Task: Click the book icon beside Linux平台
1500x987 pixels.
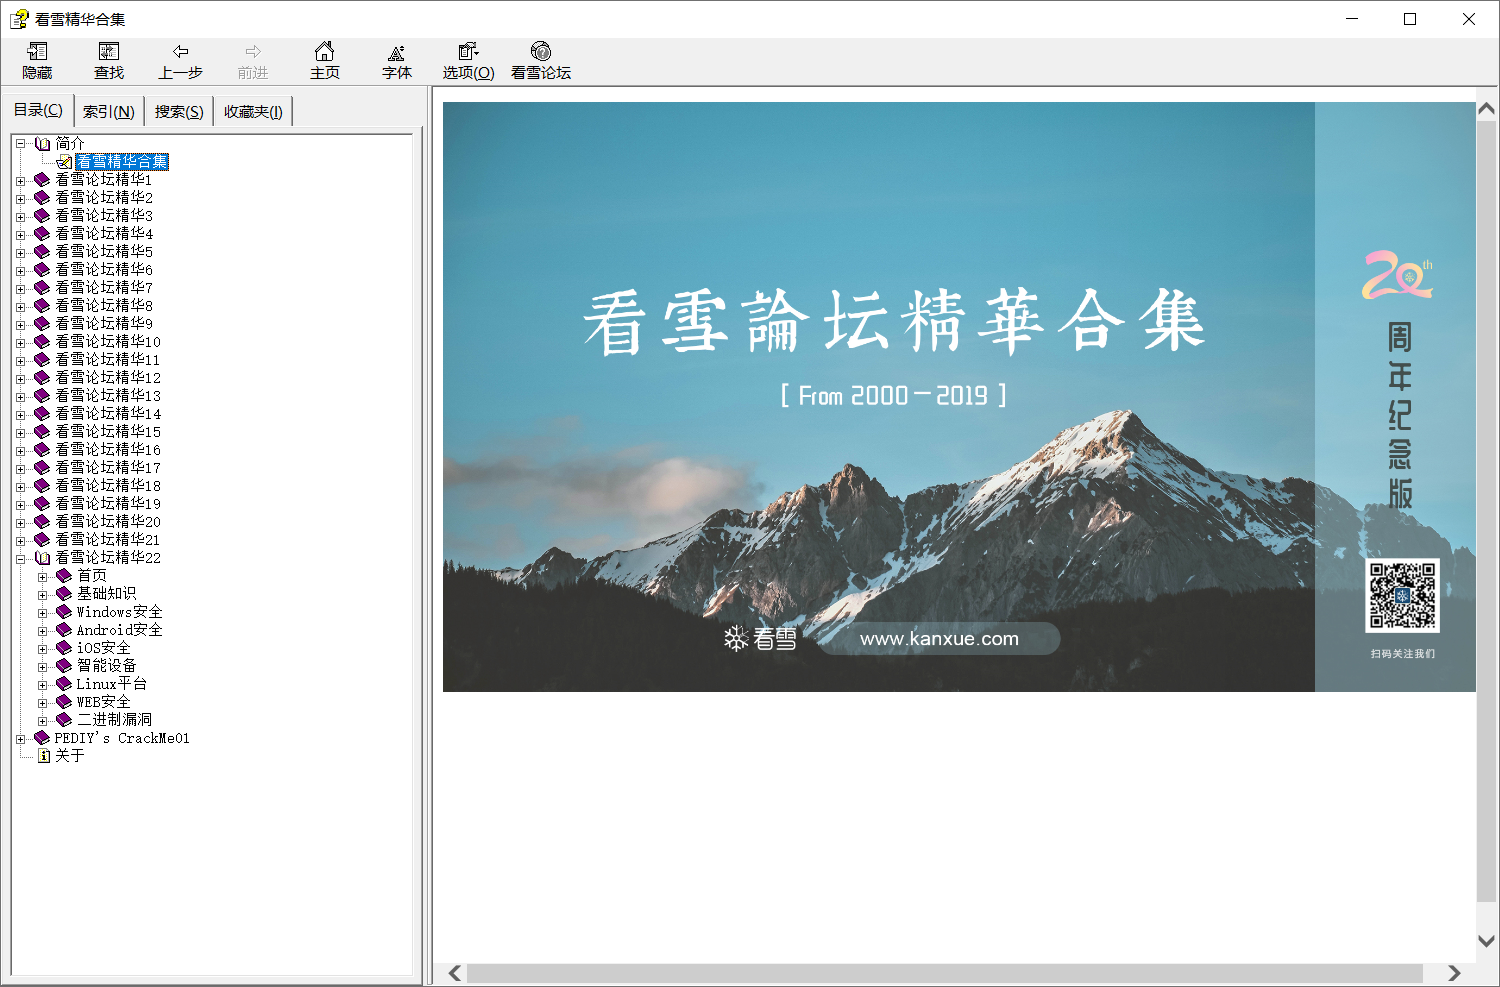Action: point(64,684)
